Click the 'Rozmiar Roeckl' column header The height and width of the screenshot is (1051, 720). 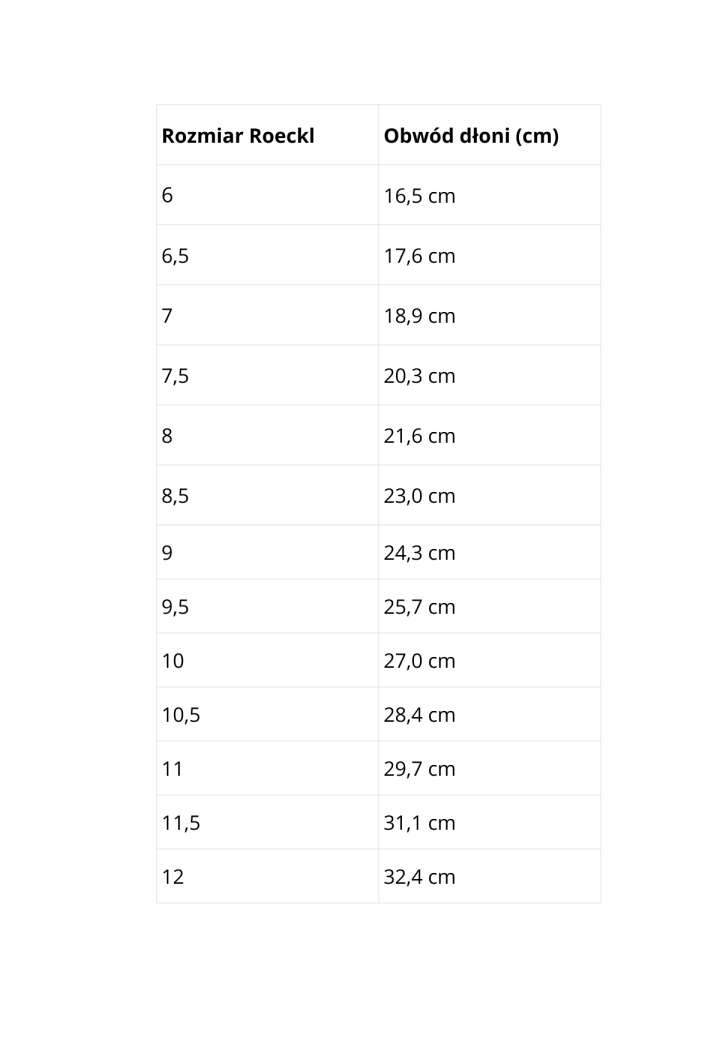tap(238, 136)
